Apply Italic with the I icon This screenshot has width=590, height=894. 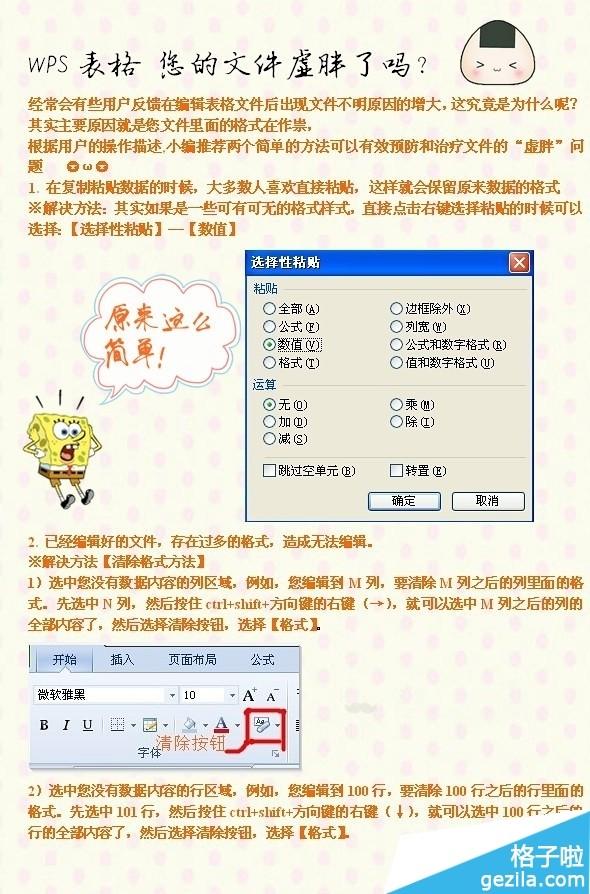point(66,725)
